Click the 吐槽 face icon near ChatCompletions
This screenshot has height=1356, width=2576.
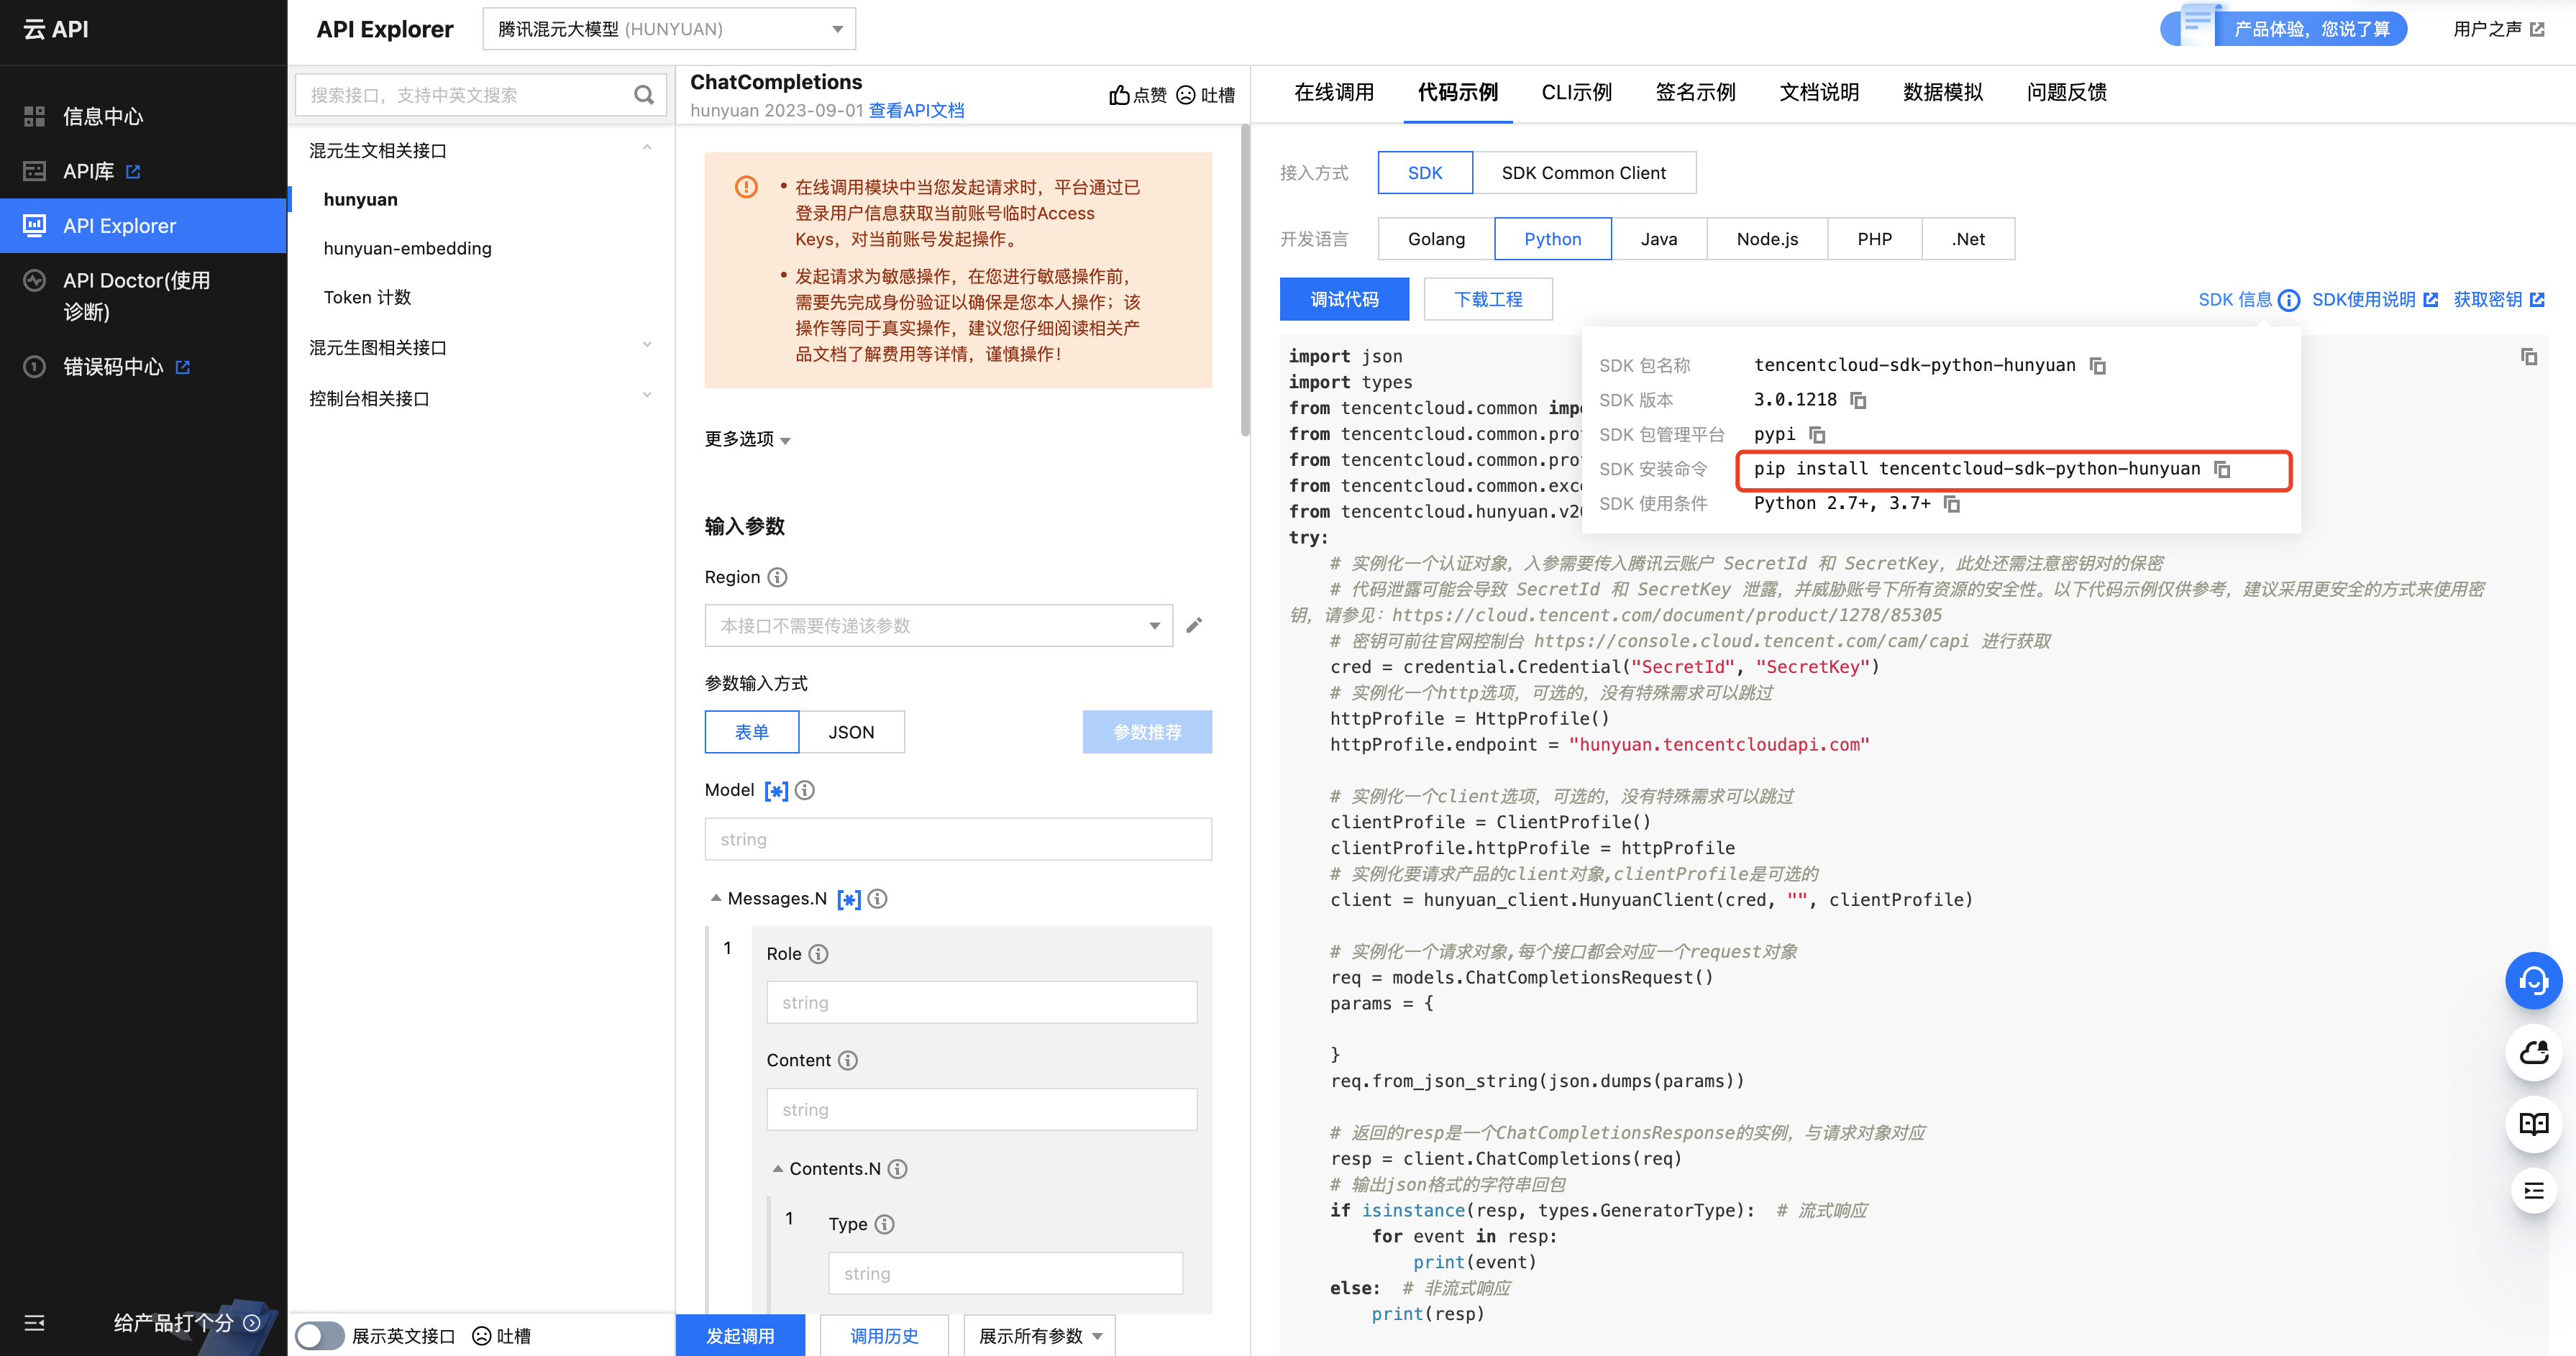[1186, 95]
